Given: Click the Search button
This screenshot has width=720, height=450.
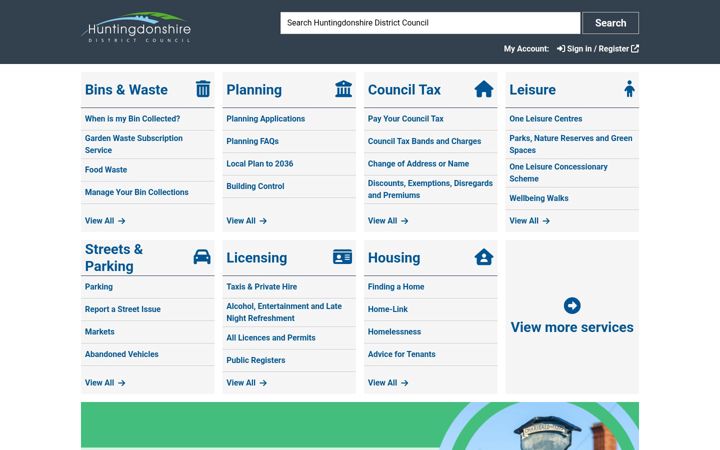Looking at the screenshot, I should (611, 23).
